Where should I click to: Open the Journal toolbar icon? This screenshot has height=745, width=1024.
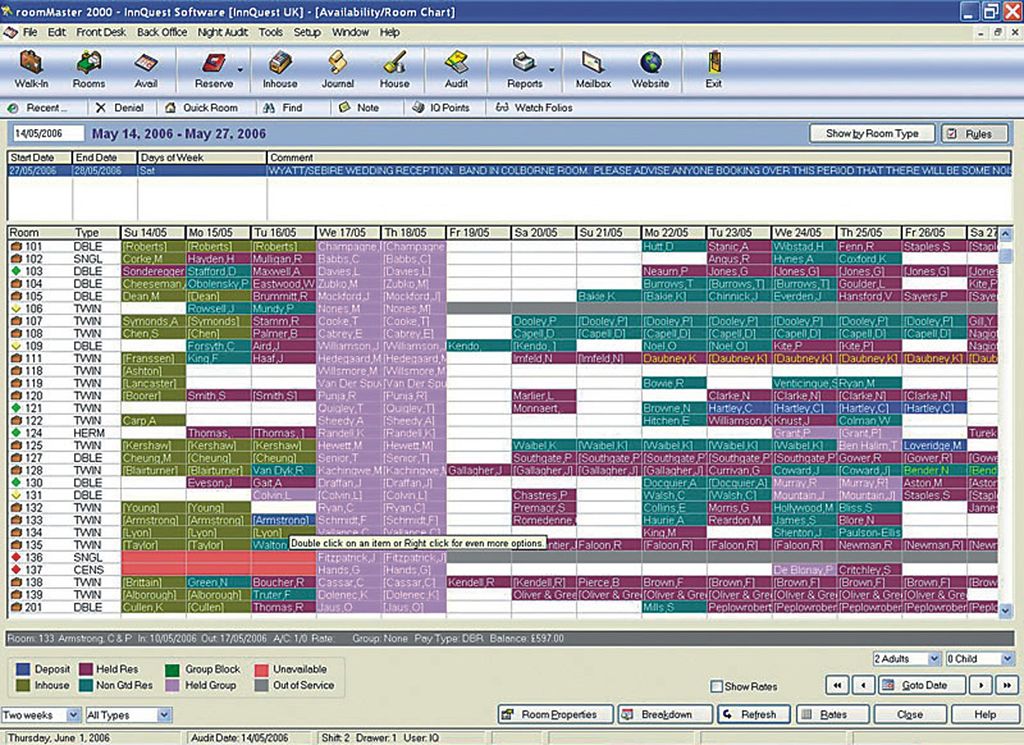[338, 69]
